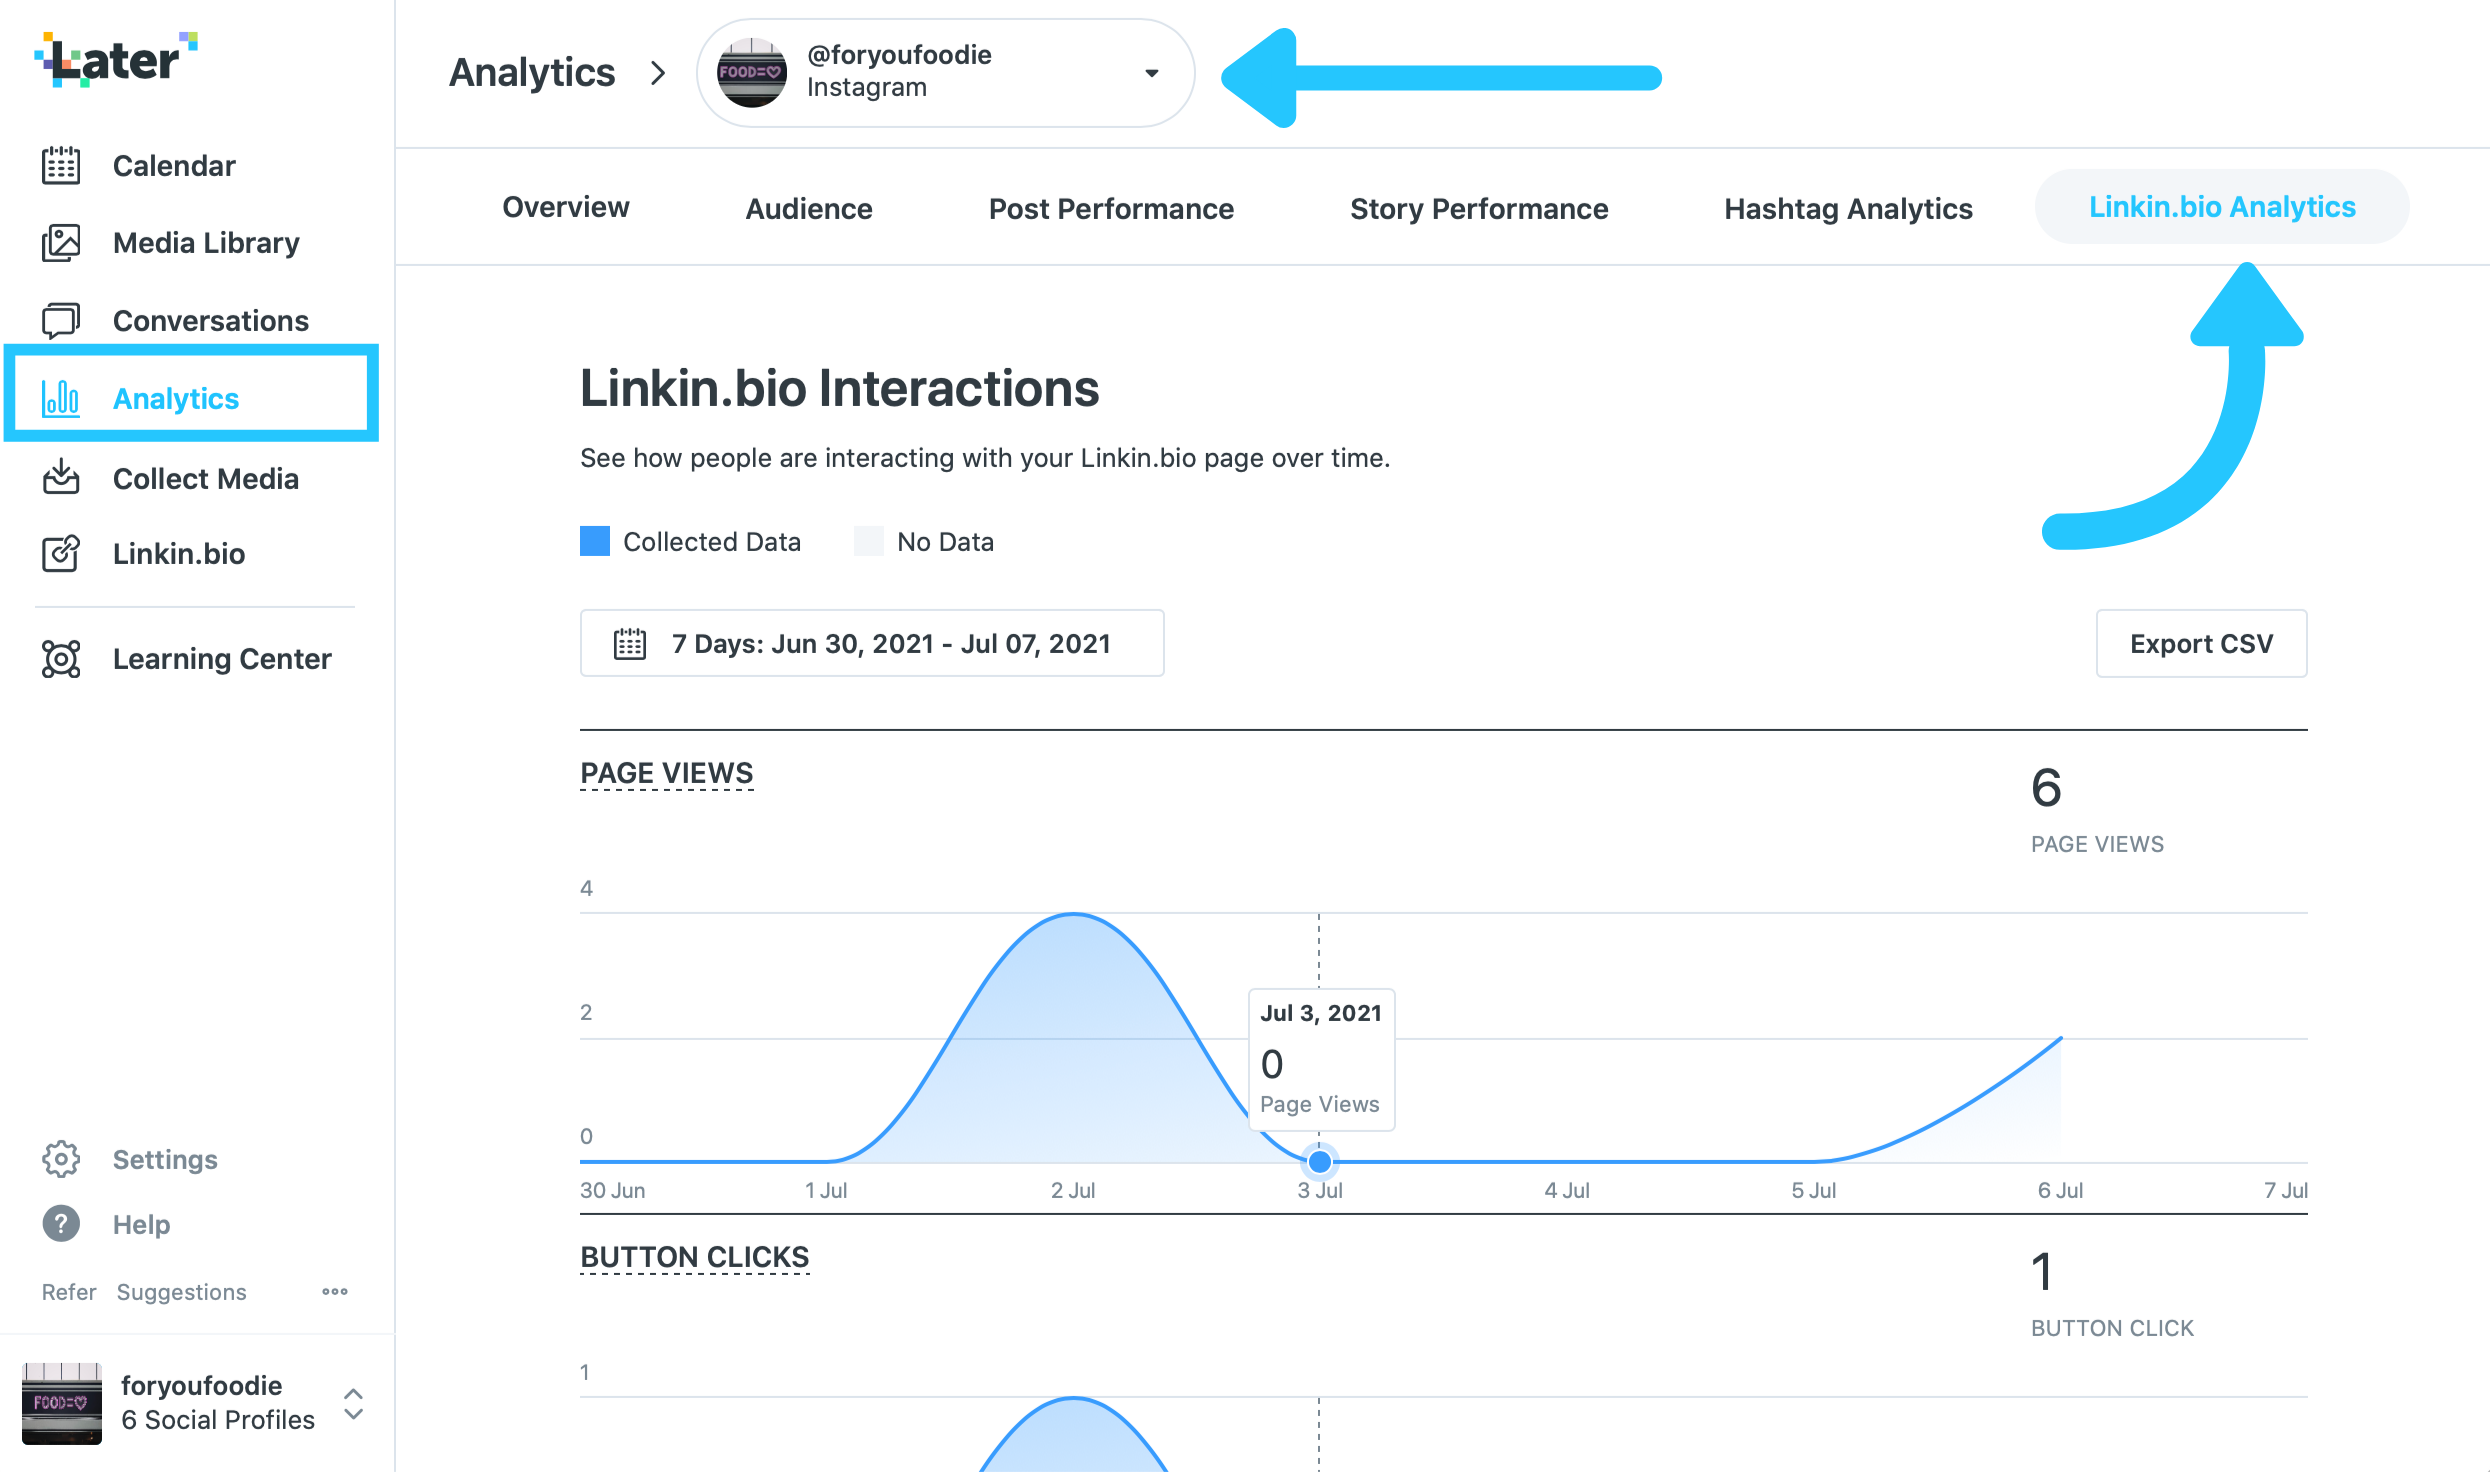The width and height of the screenshot is (2490, 1472).
Task: Click the Suggestions link
Action: [x=181, y=1292]
